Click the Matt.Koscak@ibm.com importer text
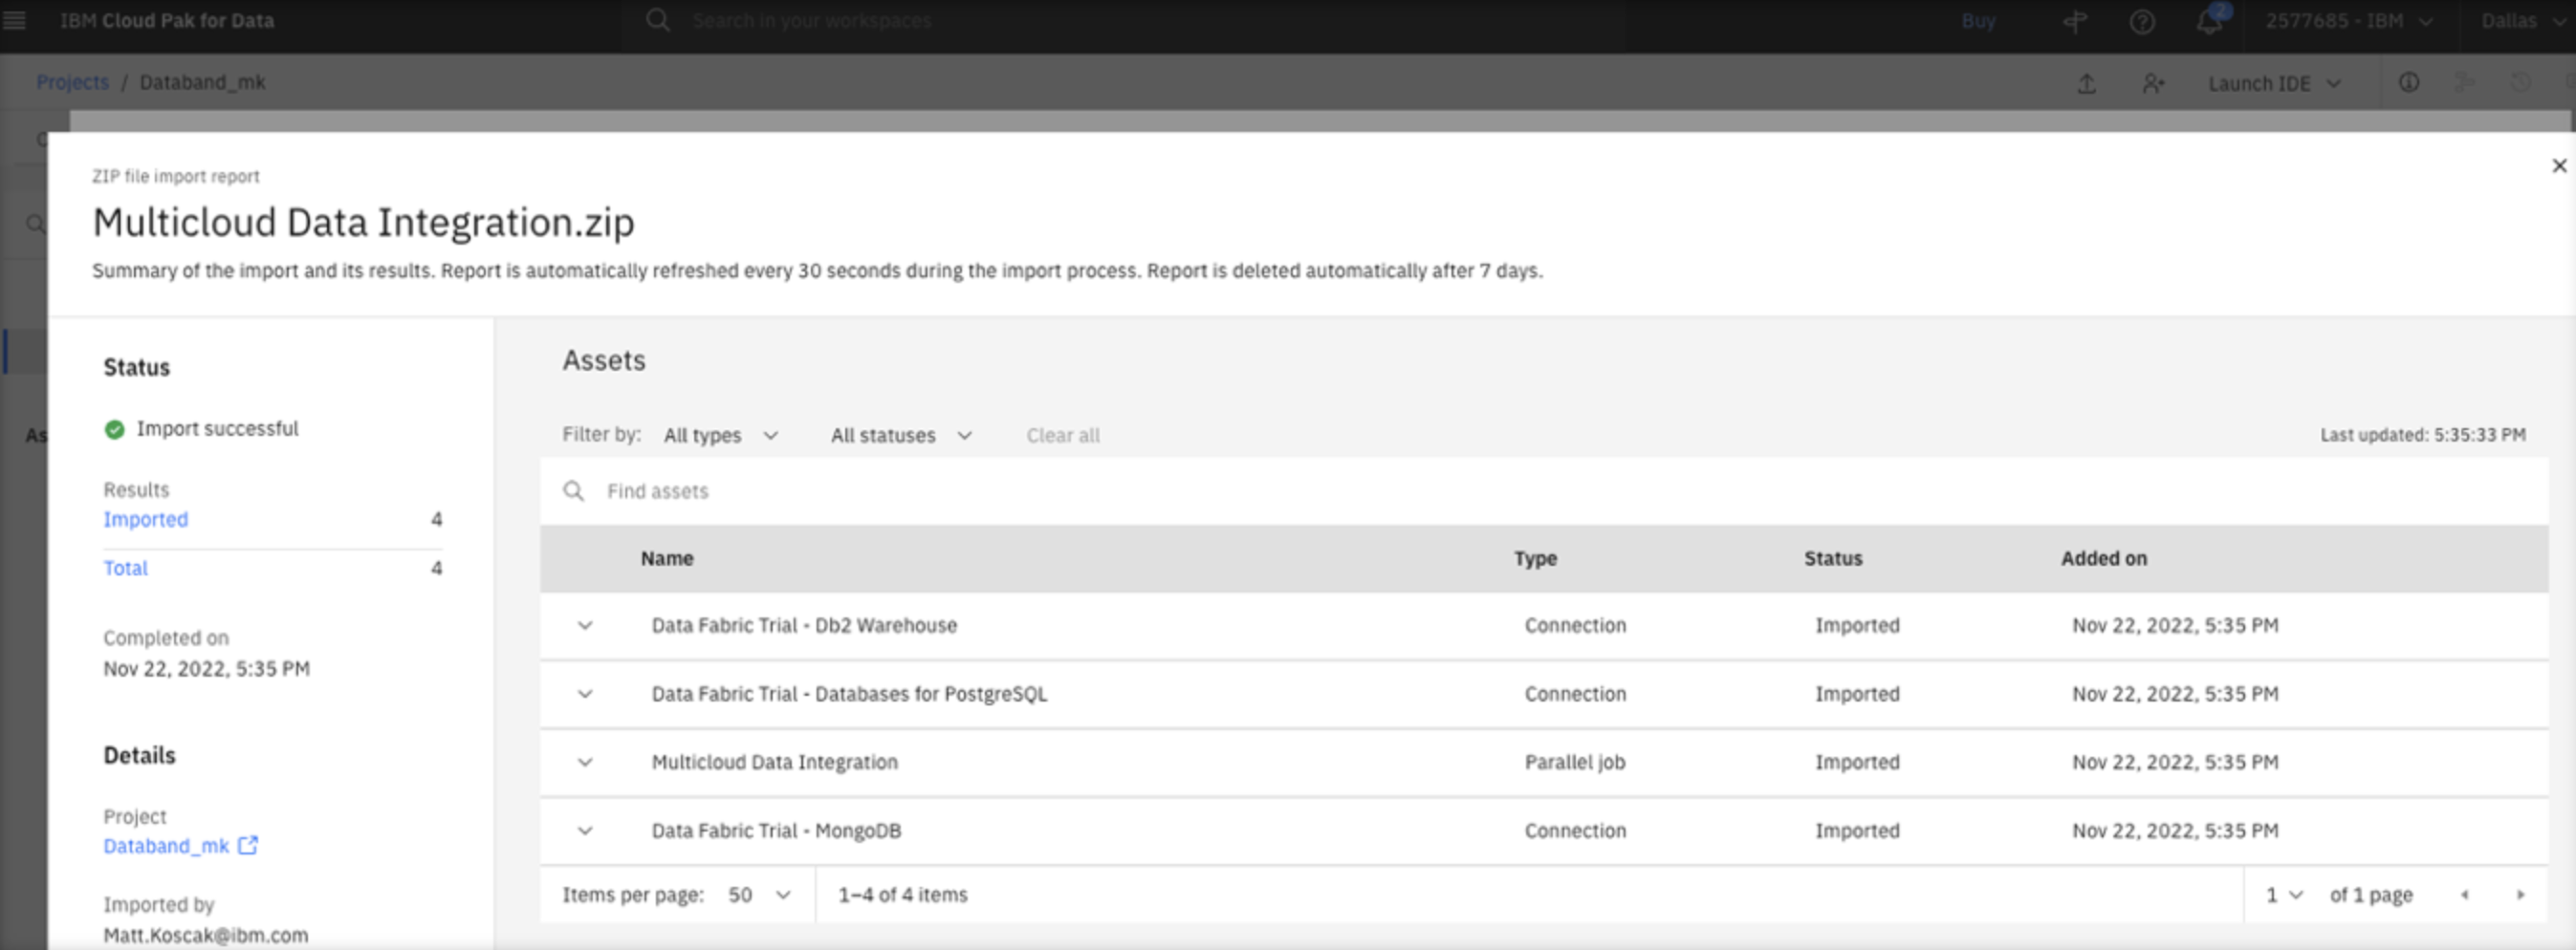 point(206,936)
